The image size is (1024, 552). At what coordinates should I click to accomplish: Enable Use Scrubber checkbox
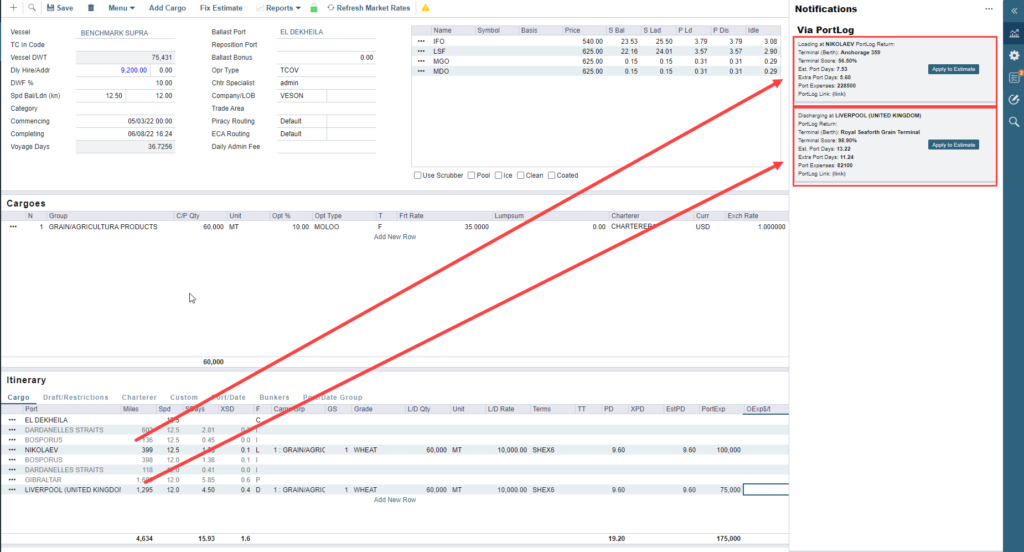417,175
